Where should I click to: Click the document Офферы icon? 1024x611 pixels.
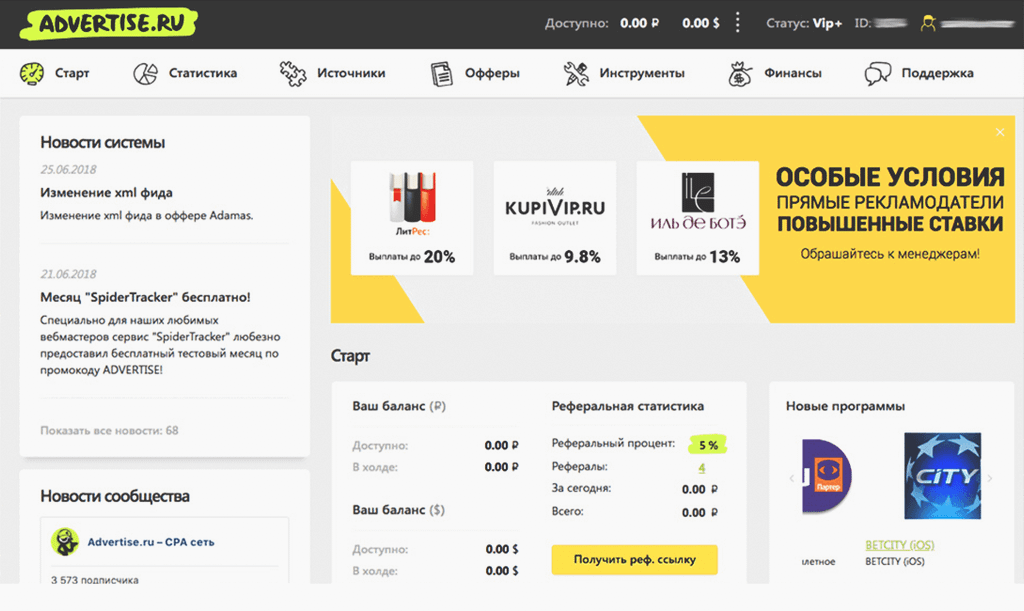[441, 73]
